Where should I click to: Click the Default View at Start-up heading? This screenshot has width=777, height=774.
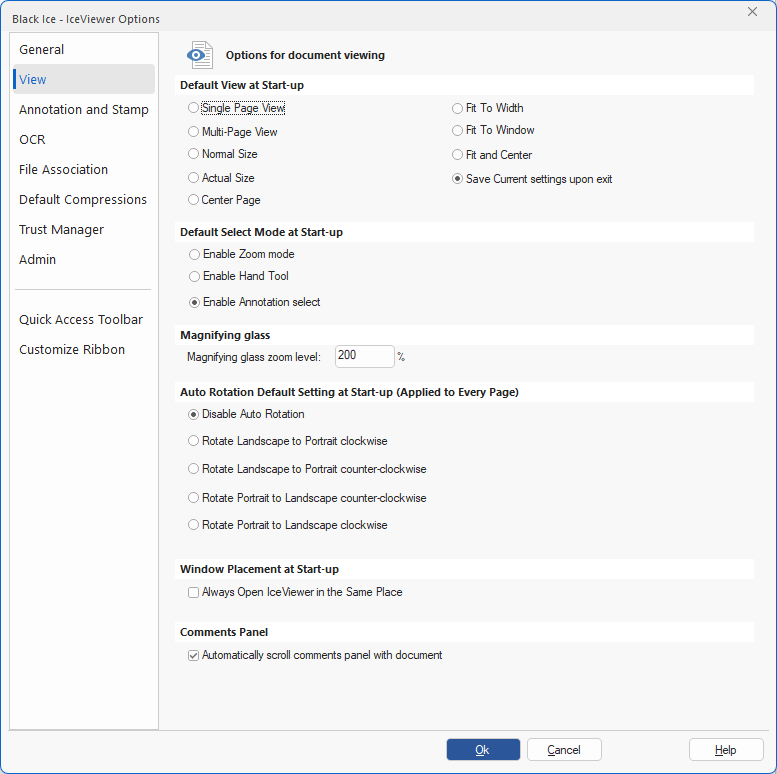click(242, 85)
